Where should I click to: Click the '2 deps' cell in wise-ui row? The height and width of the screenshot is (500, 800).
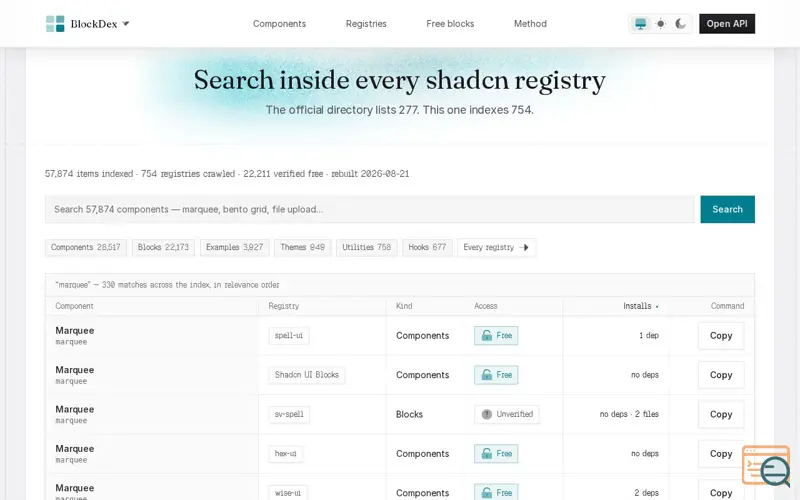646,493
